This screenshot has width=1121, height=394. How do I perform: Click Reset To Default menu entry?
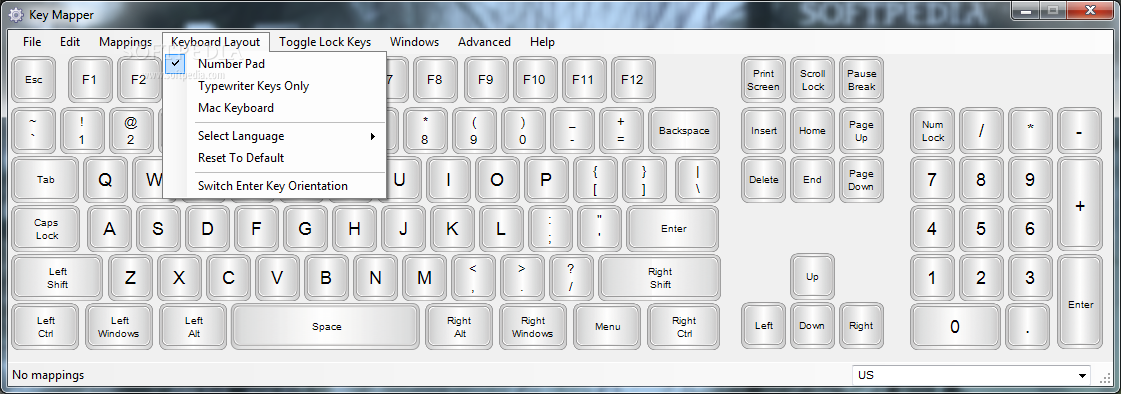coord(275,157)
